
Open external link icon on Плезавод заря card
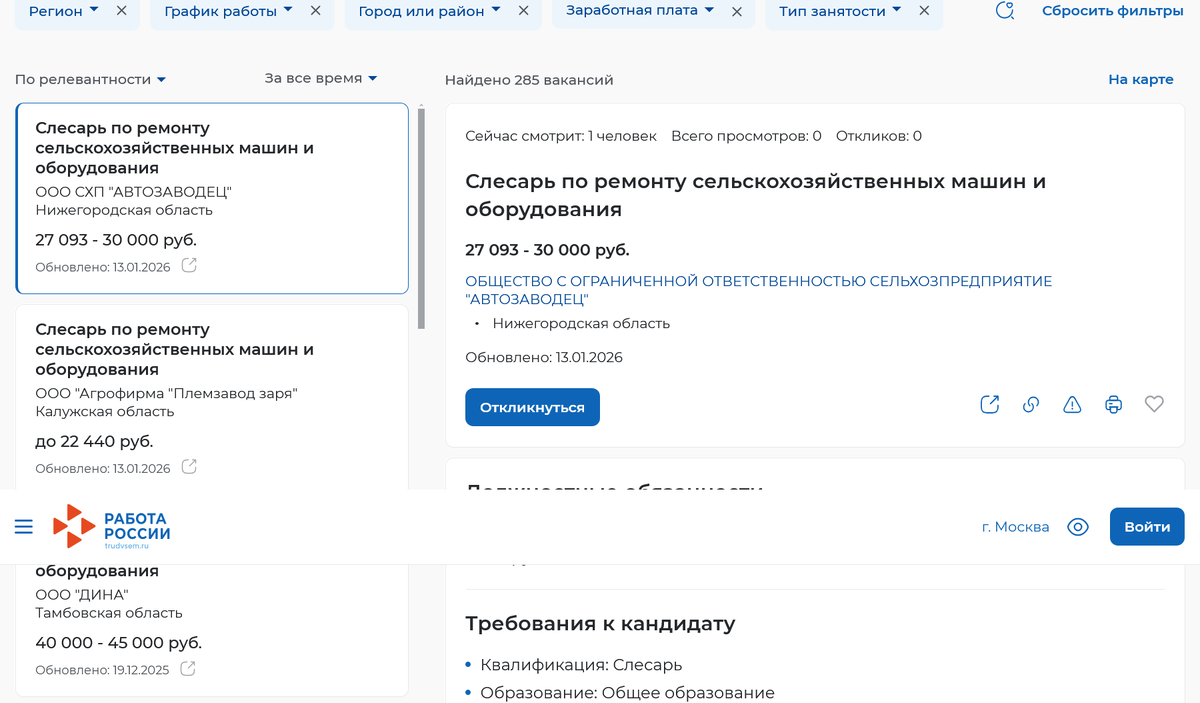[188, 467]
